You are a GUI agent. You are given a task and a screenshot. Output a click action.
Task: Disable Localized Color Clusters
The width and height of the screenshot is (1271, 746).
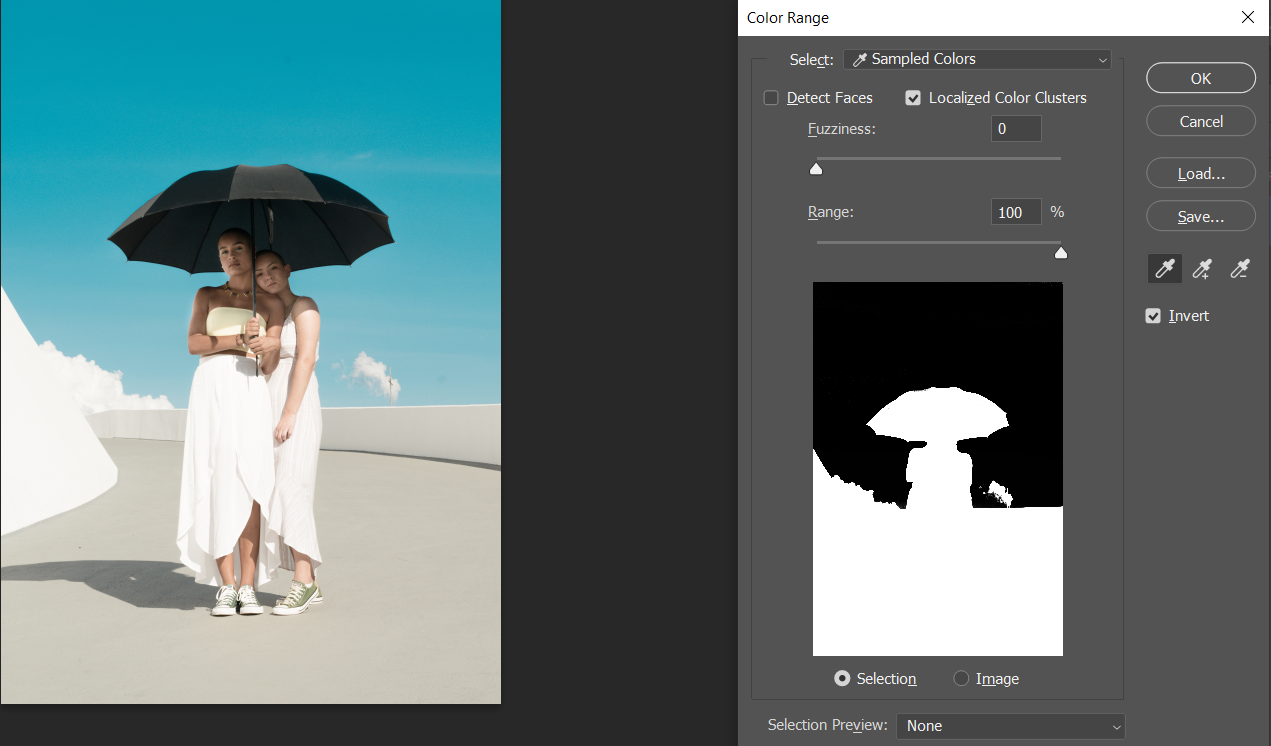912,97
